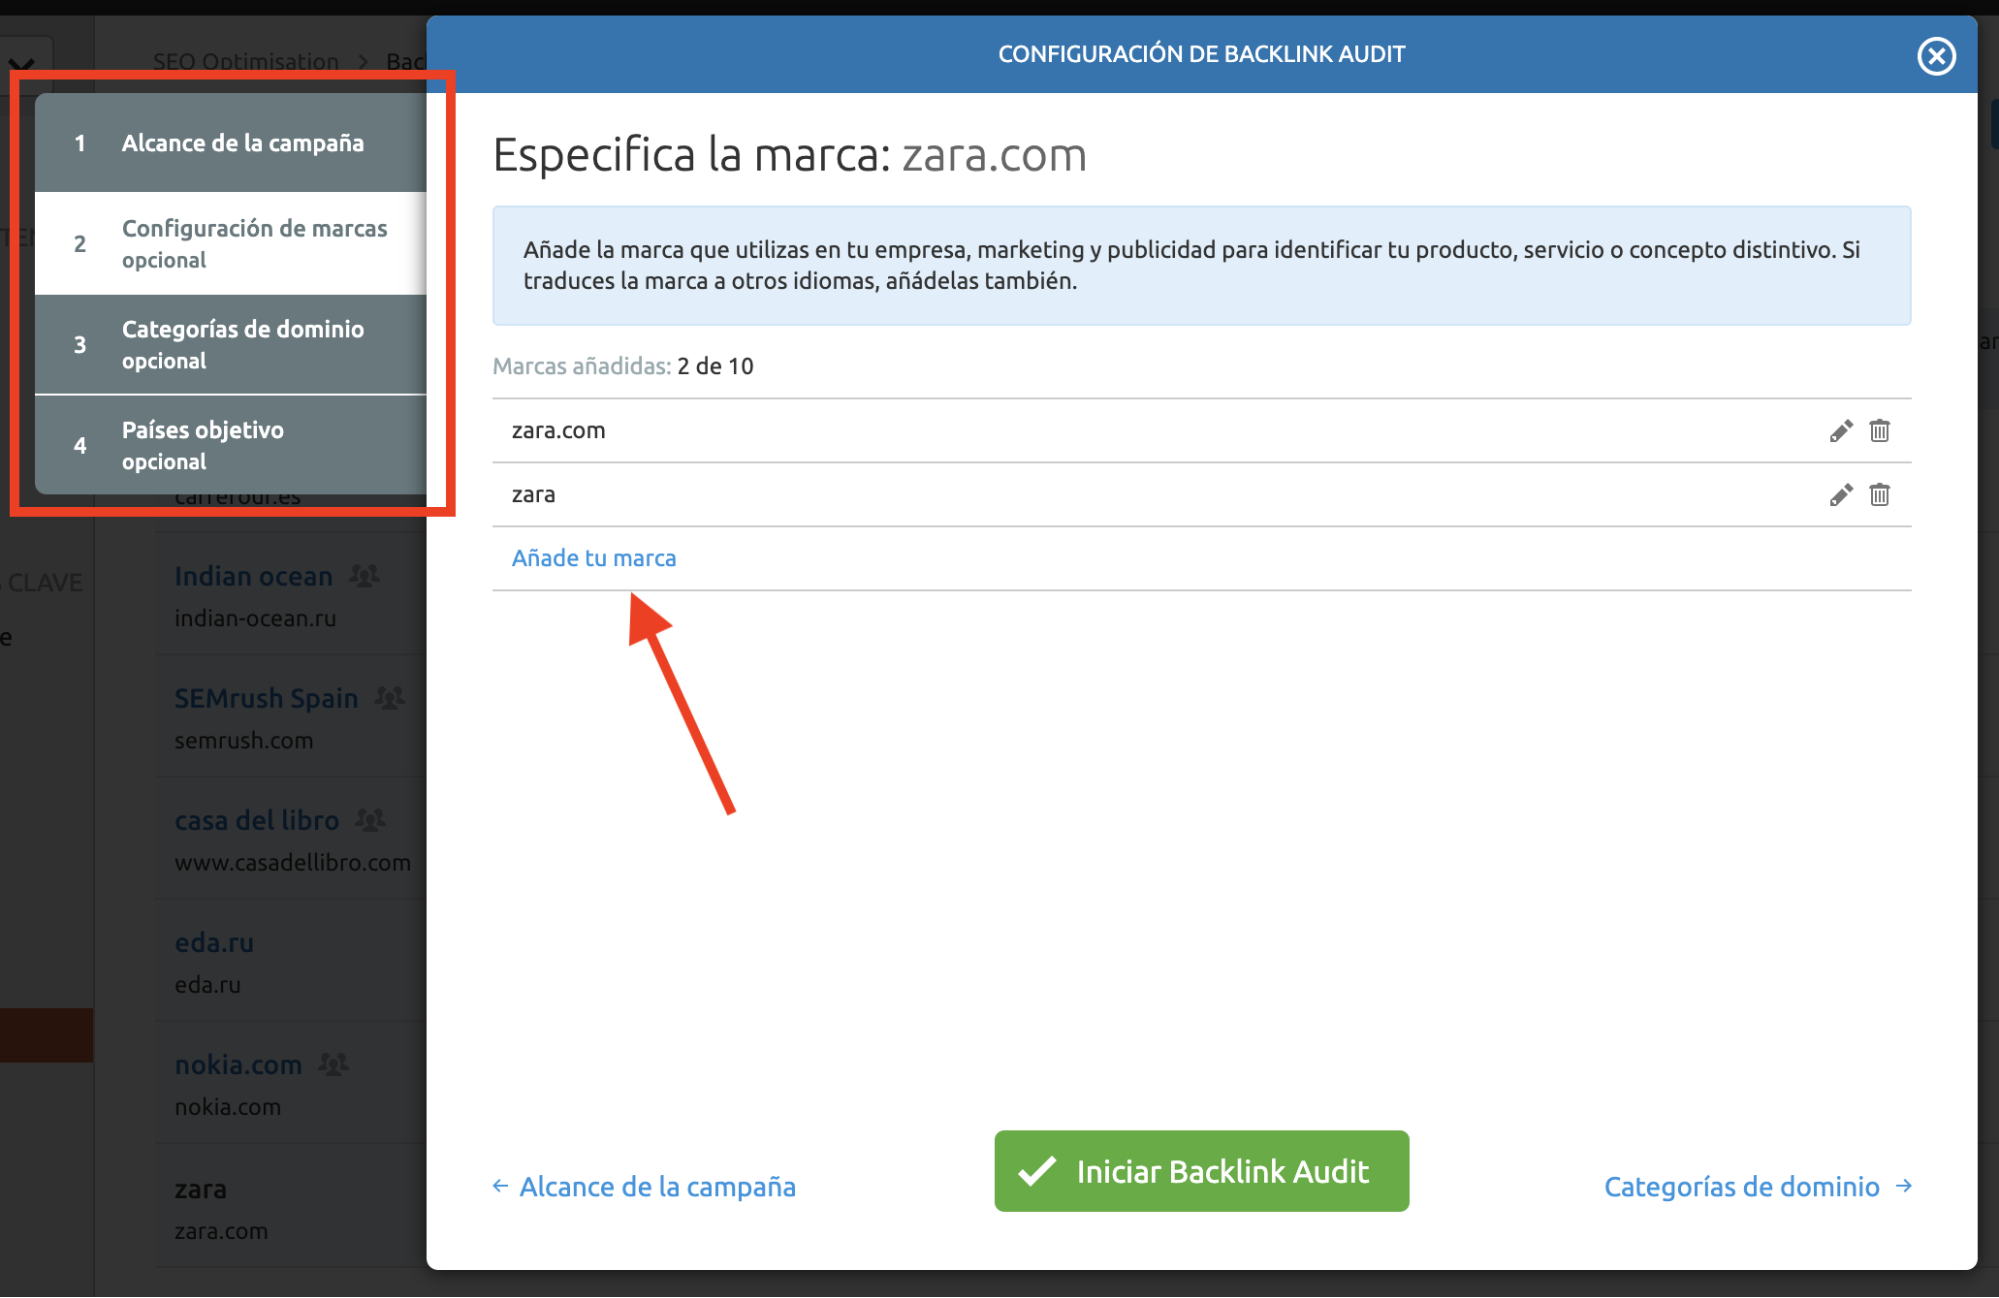This screenshot has height=1298, width=1999.
Task: Click Añade tu marca link
Action: (x=594, y=558)
